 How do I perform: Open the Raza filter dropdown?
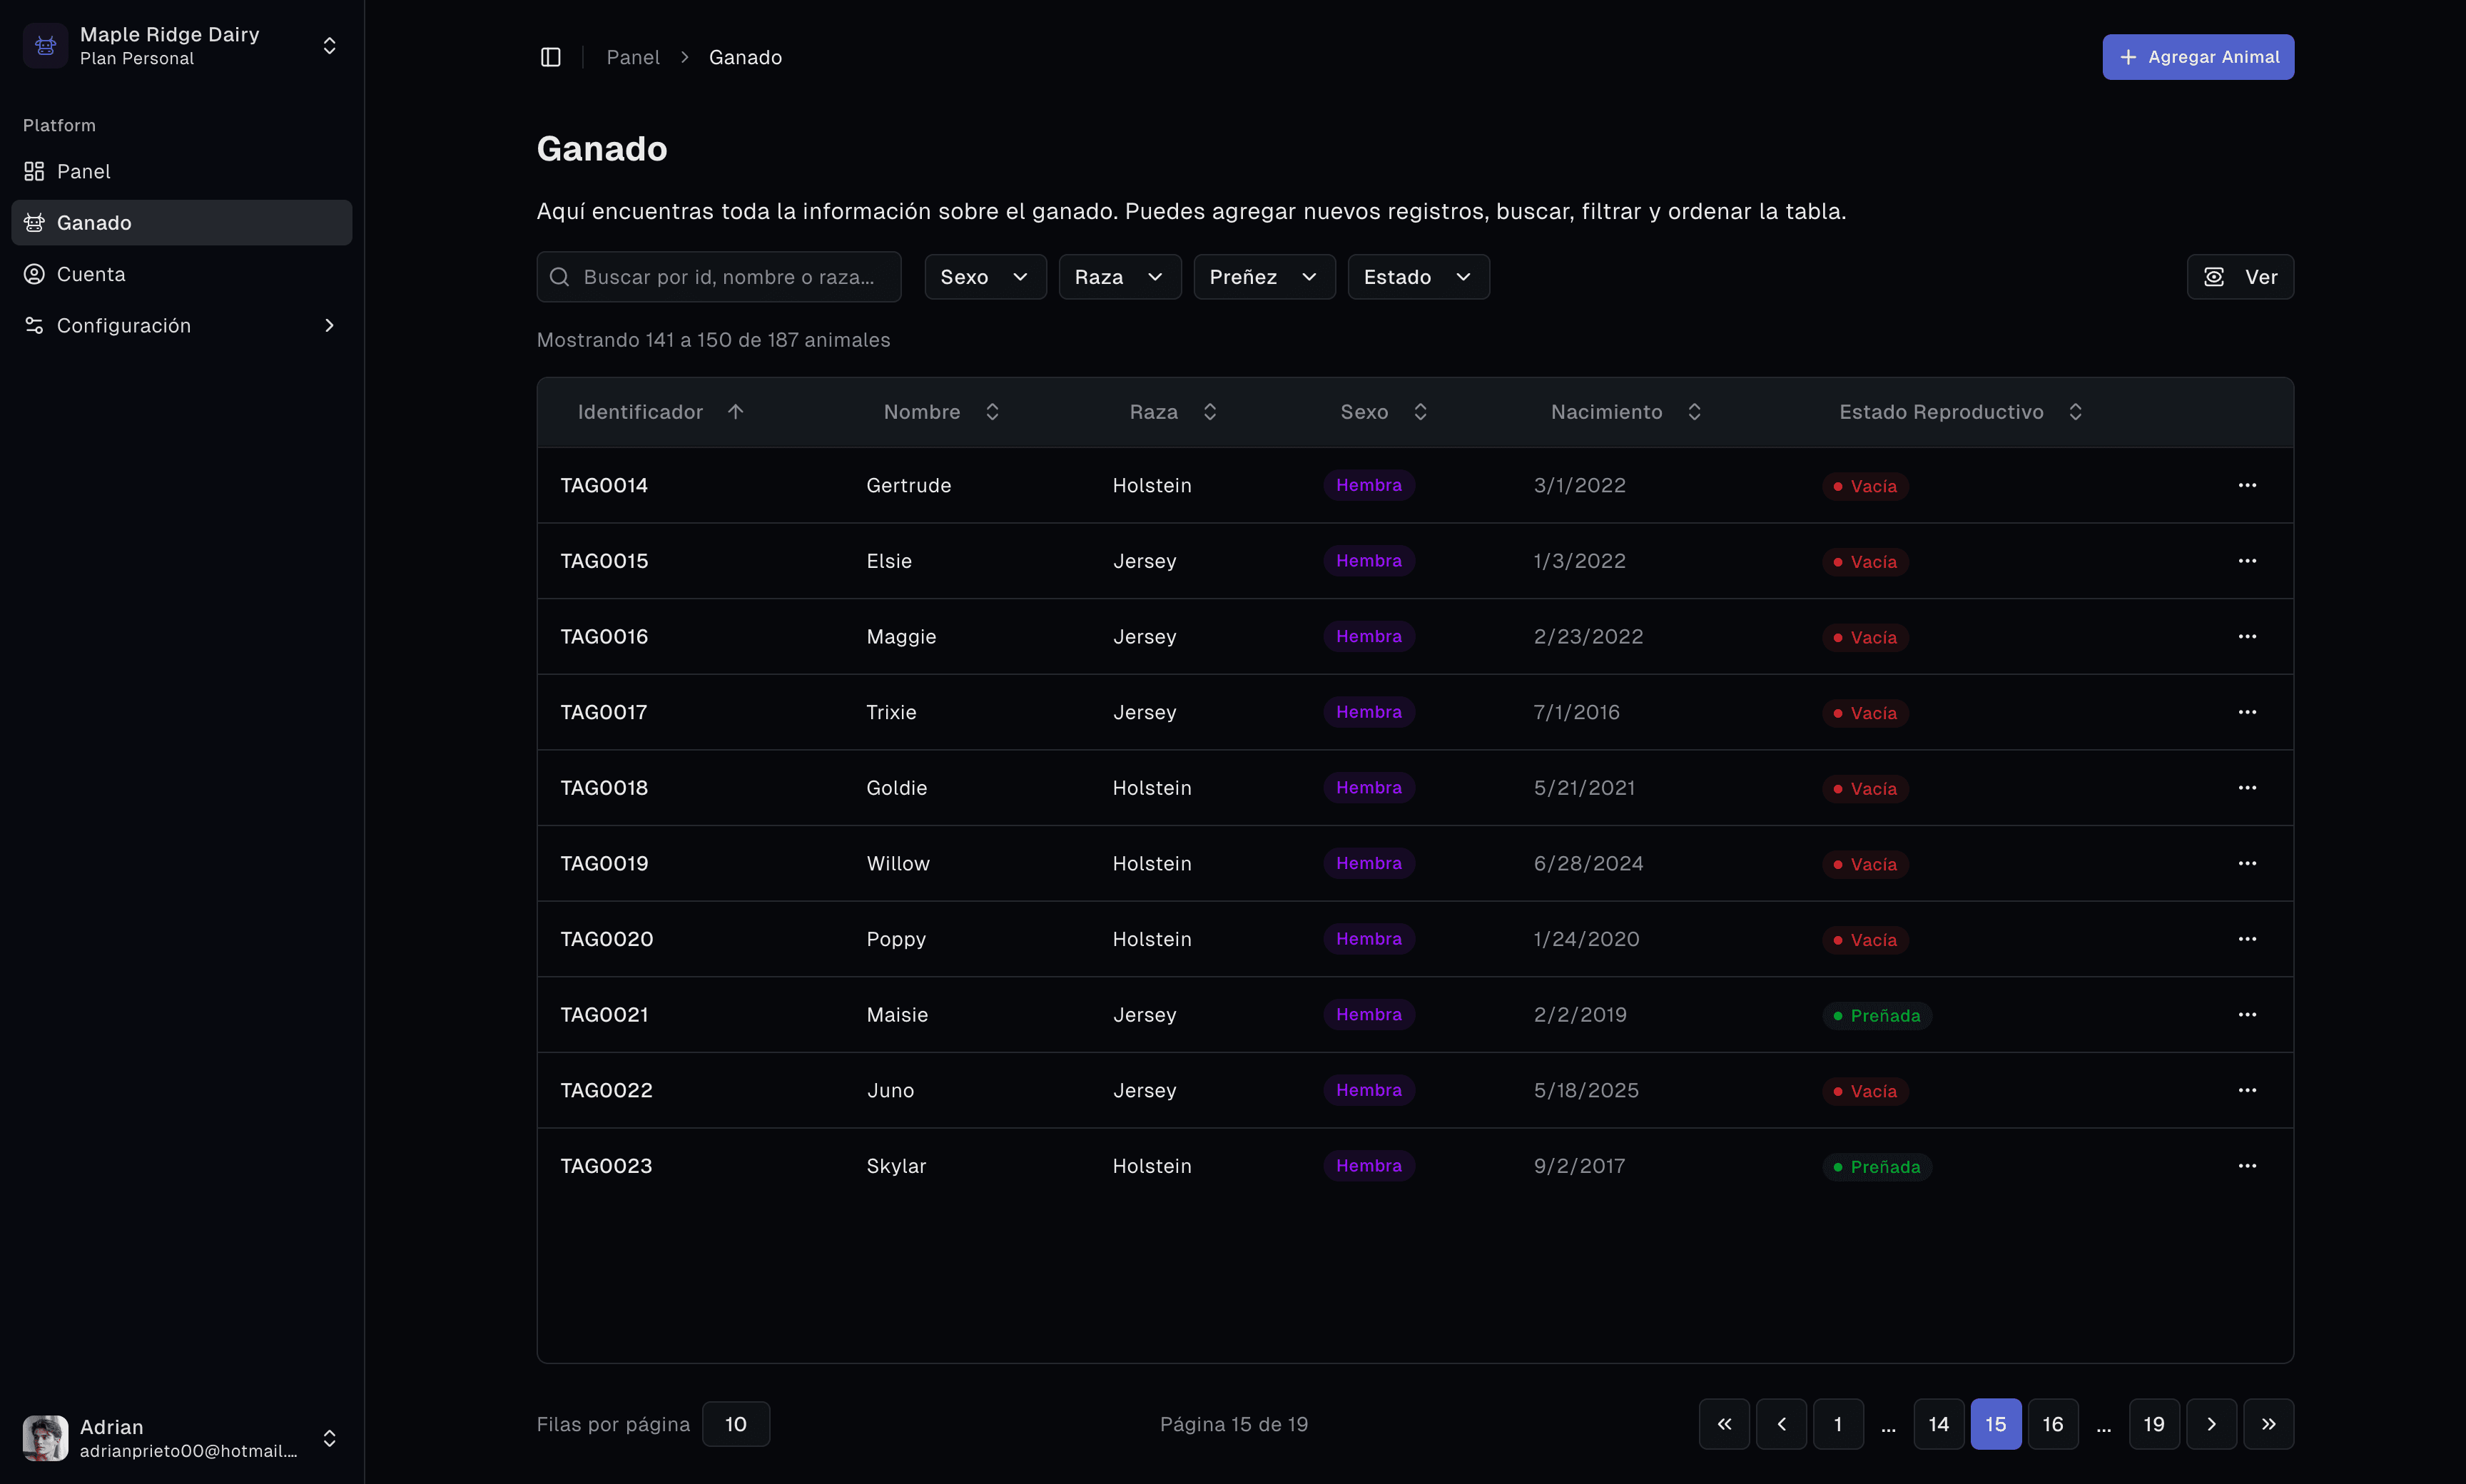pos(1118,276)
